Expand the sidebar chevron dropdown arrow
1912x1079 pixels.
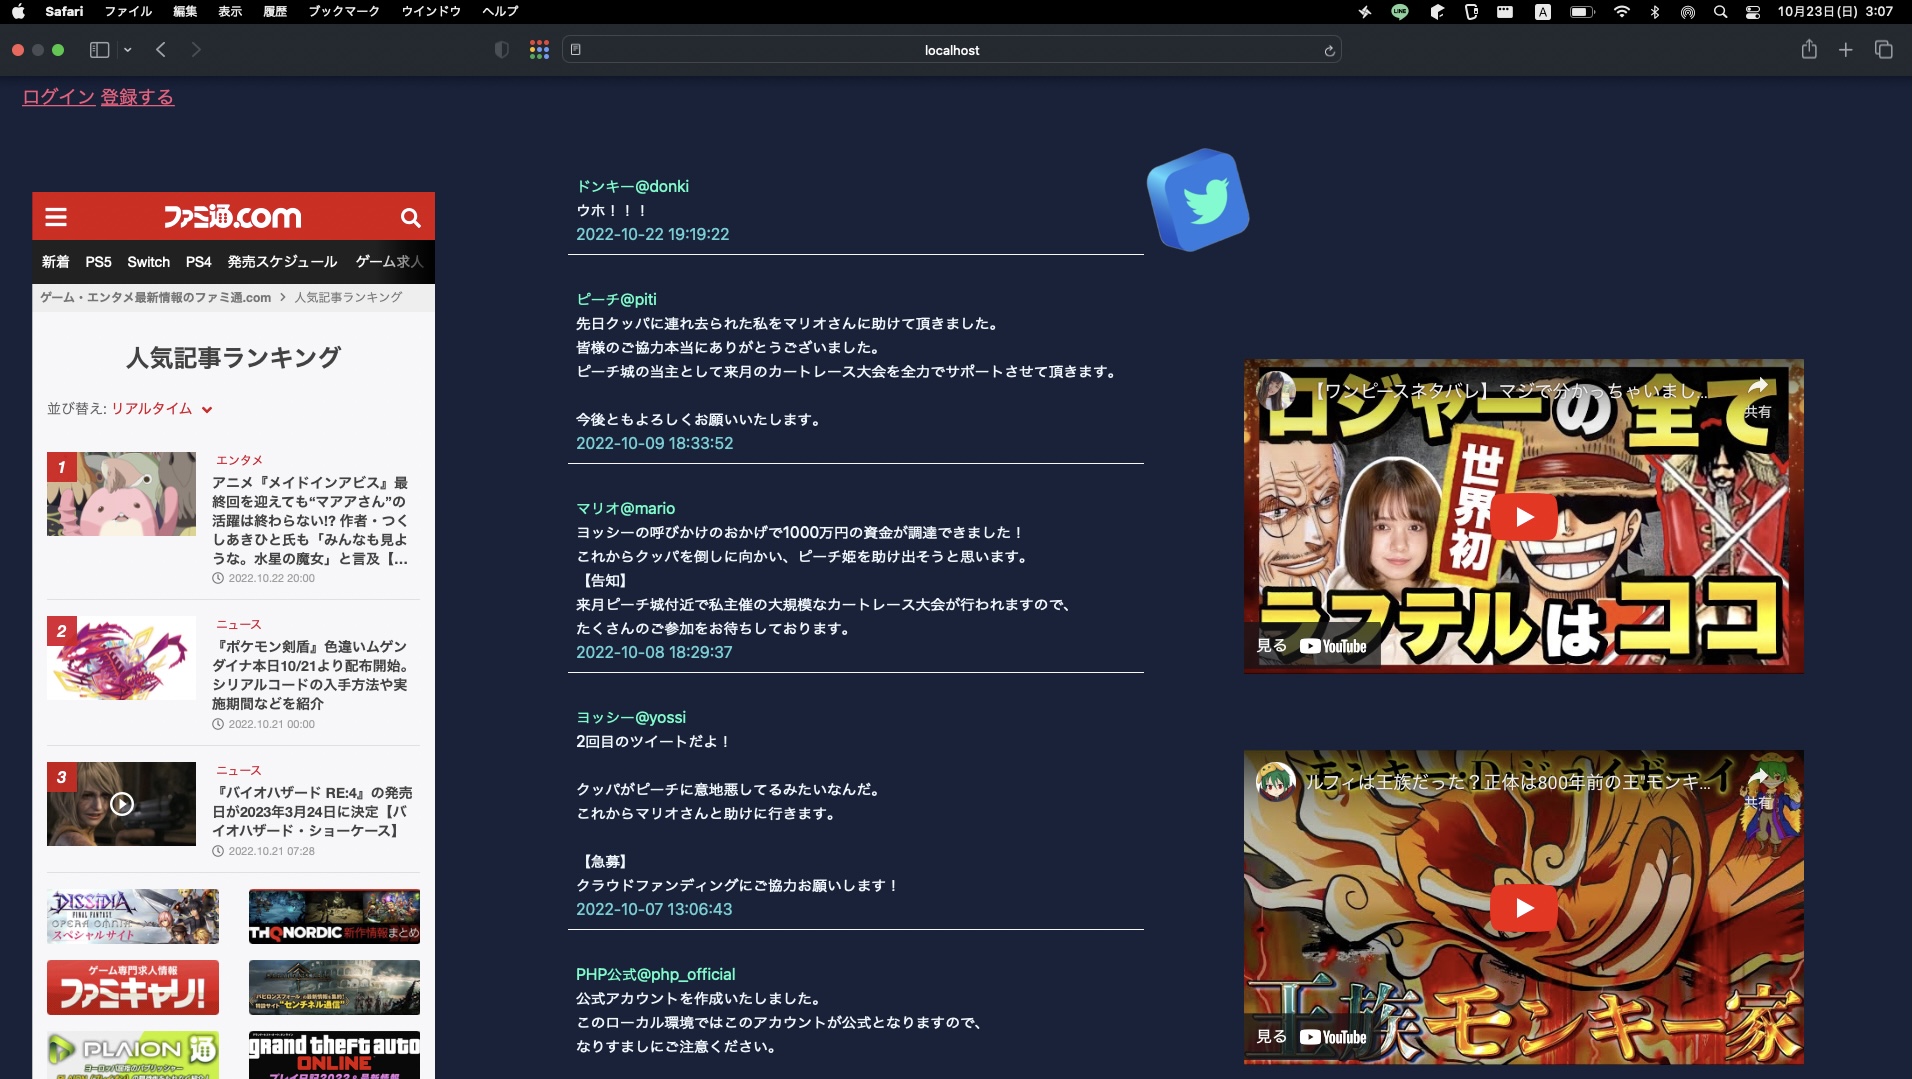tap(128, 50)
